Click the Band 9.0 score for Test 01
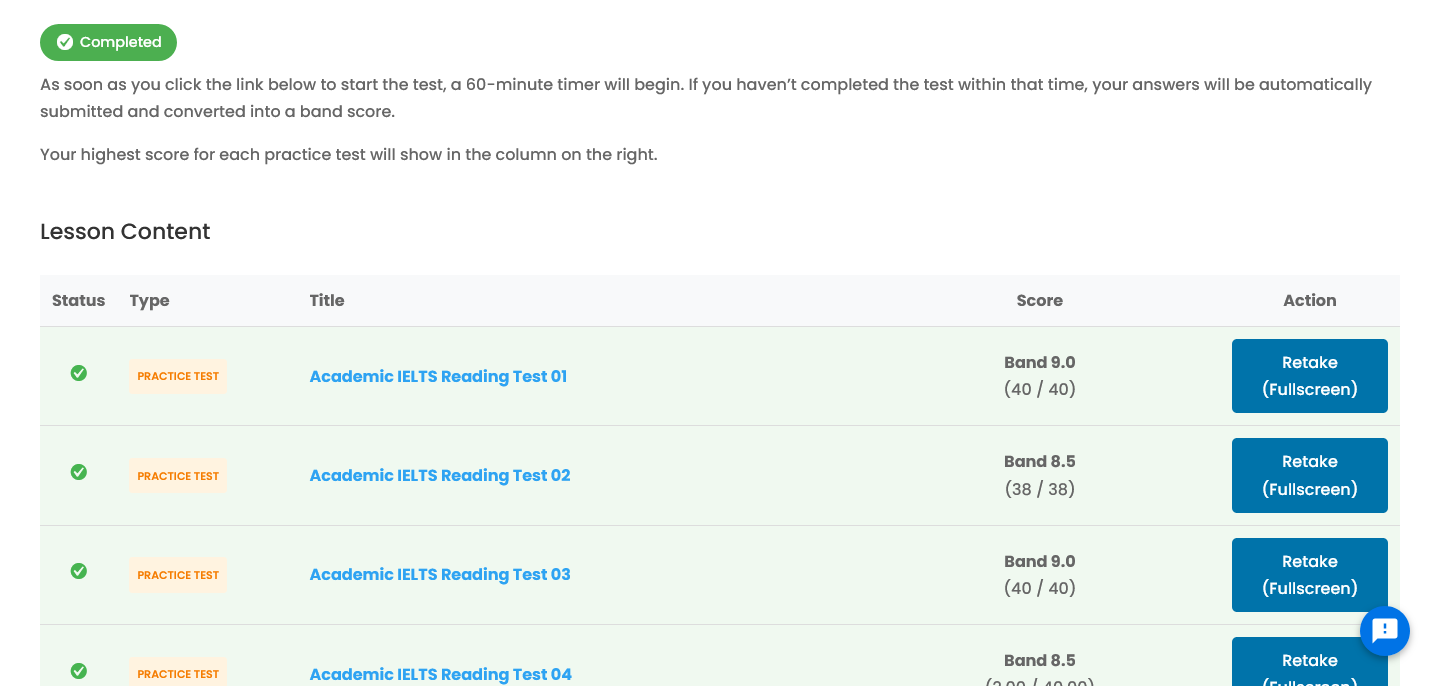This screenshot has height=686, width=1440. (1039, 362)
